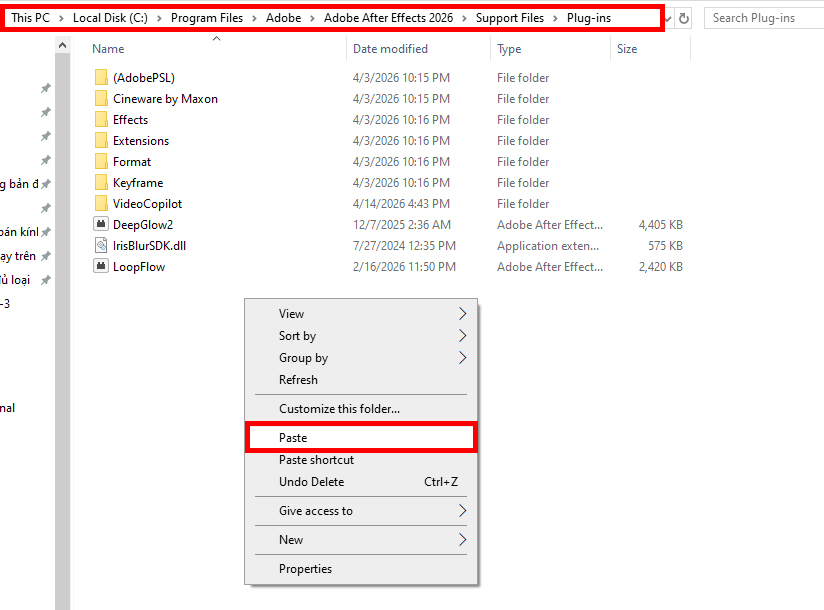Select the Format folder name

[x=132, y=162]
